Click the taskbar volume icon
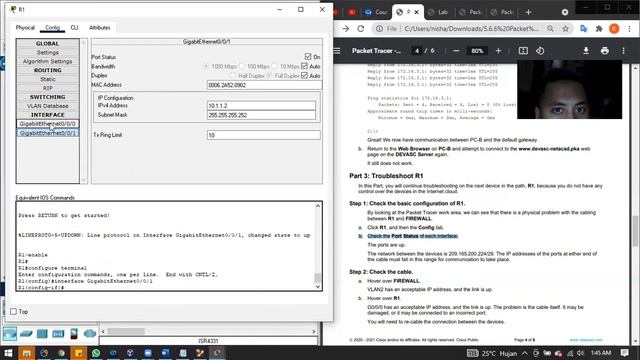Image resolution: width=640 pixels, height=360 pixels. (580, 353)
